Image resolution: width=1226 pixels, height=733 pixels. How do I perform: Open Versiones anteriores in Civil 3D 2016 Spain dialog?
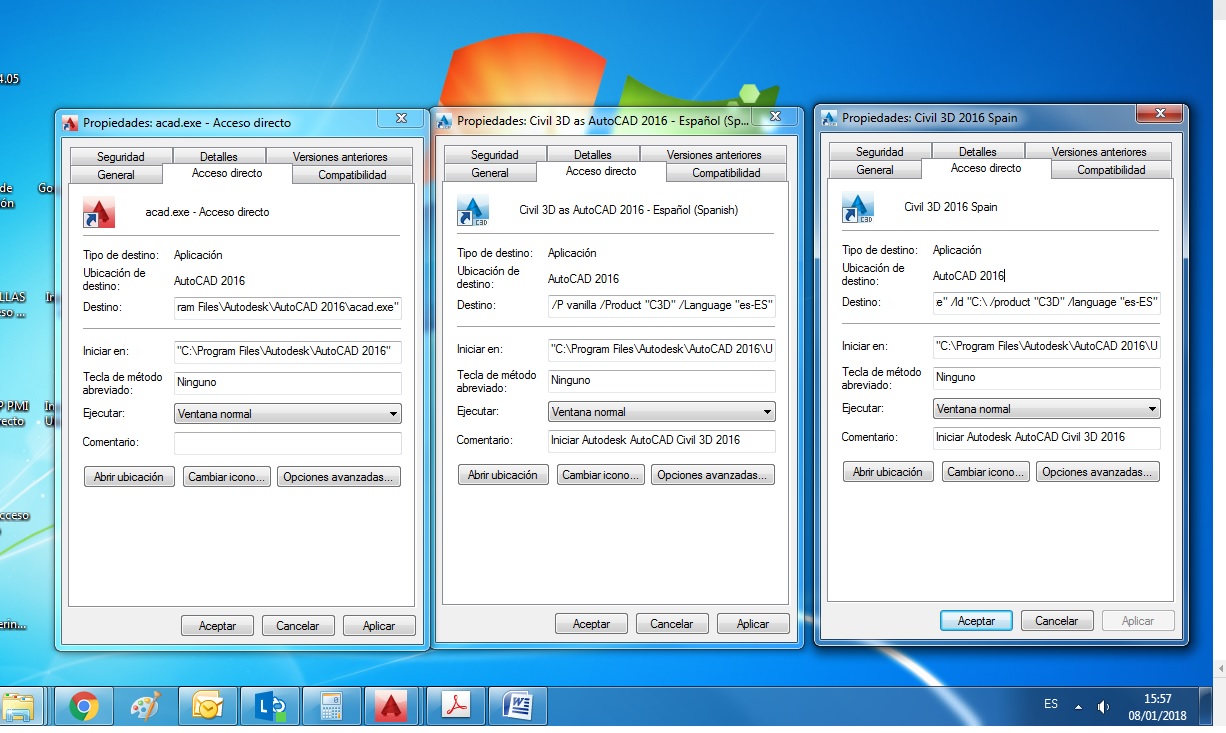1099,152
